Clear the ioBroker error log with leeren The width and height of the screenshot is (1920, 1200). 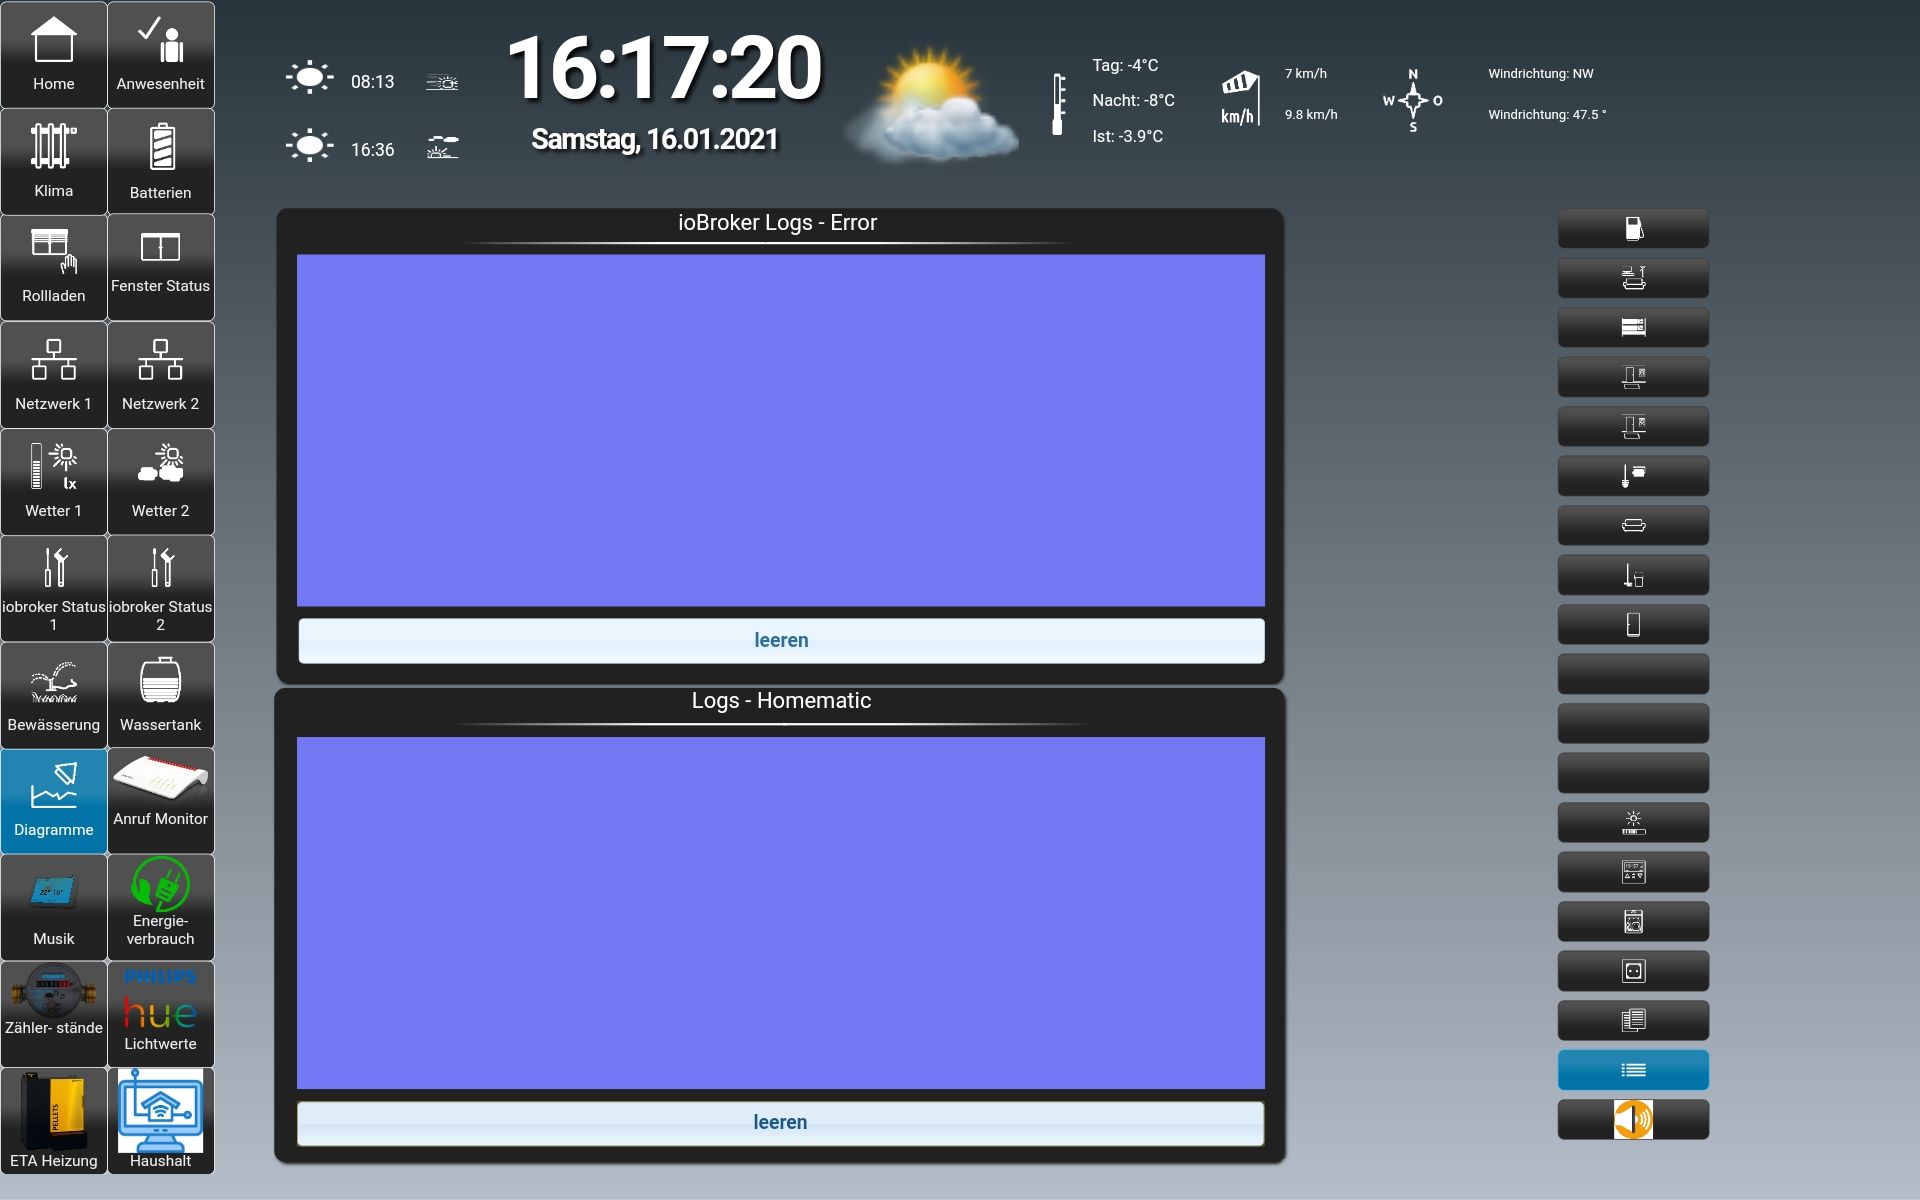pos(781,640)
